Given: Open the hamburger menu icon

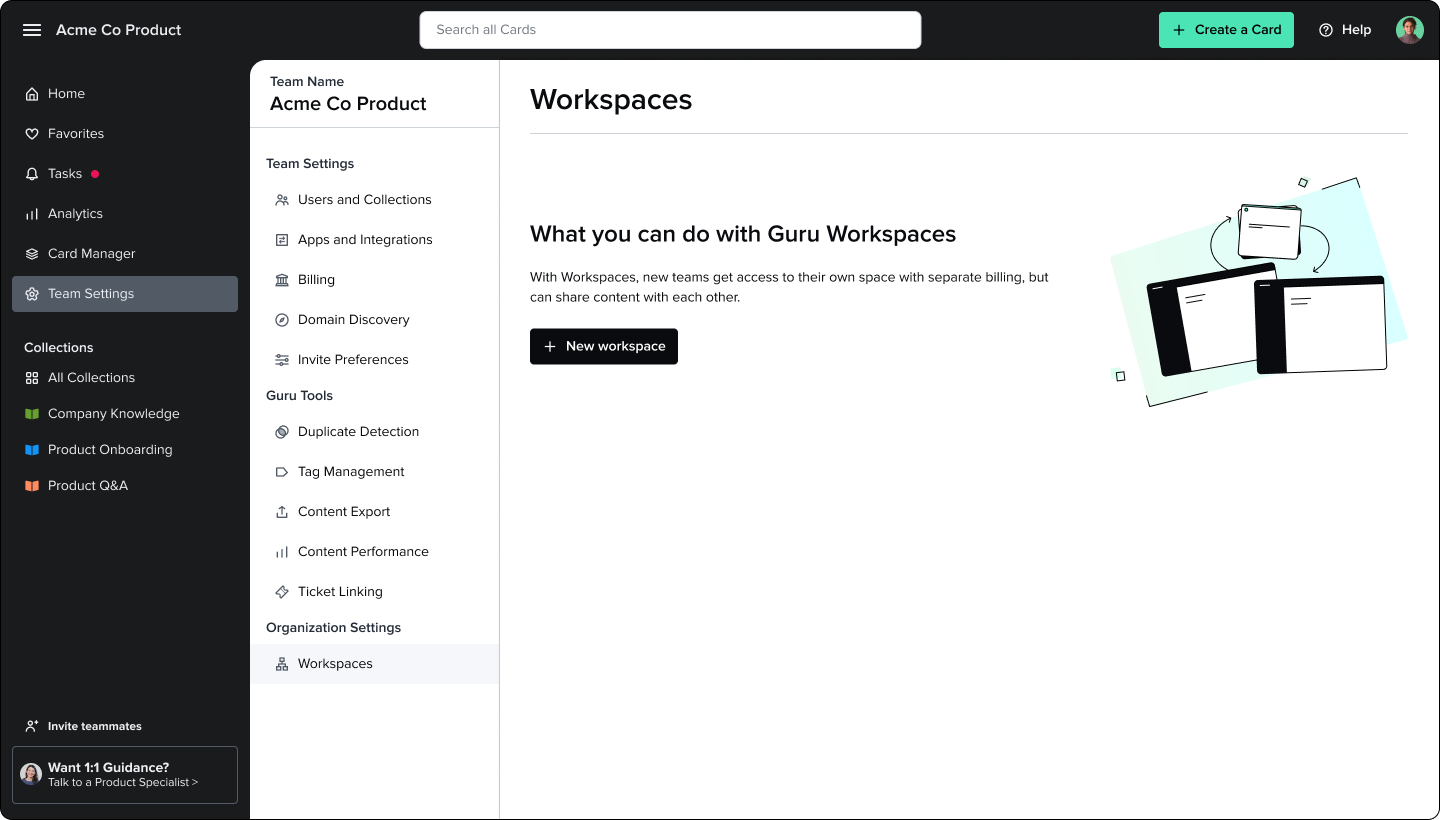Looking at the screenshot, I should coord(32,30).
